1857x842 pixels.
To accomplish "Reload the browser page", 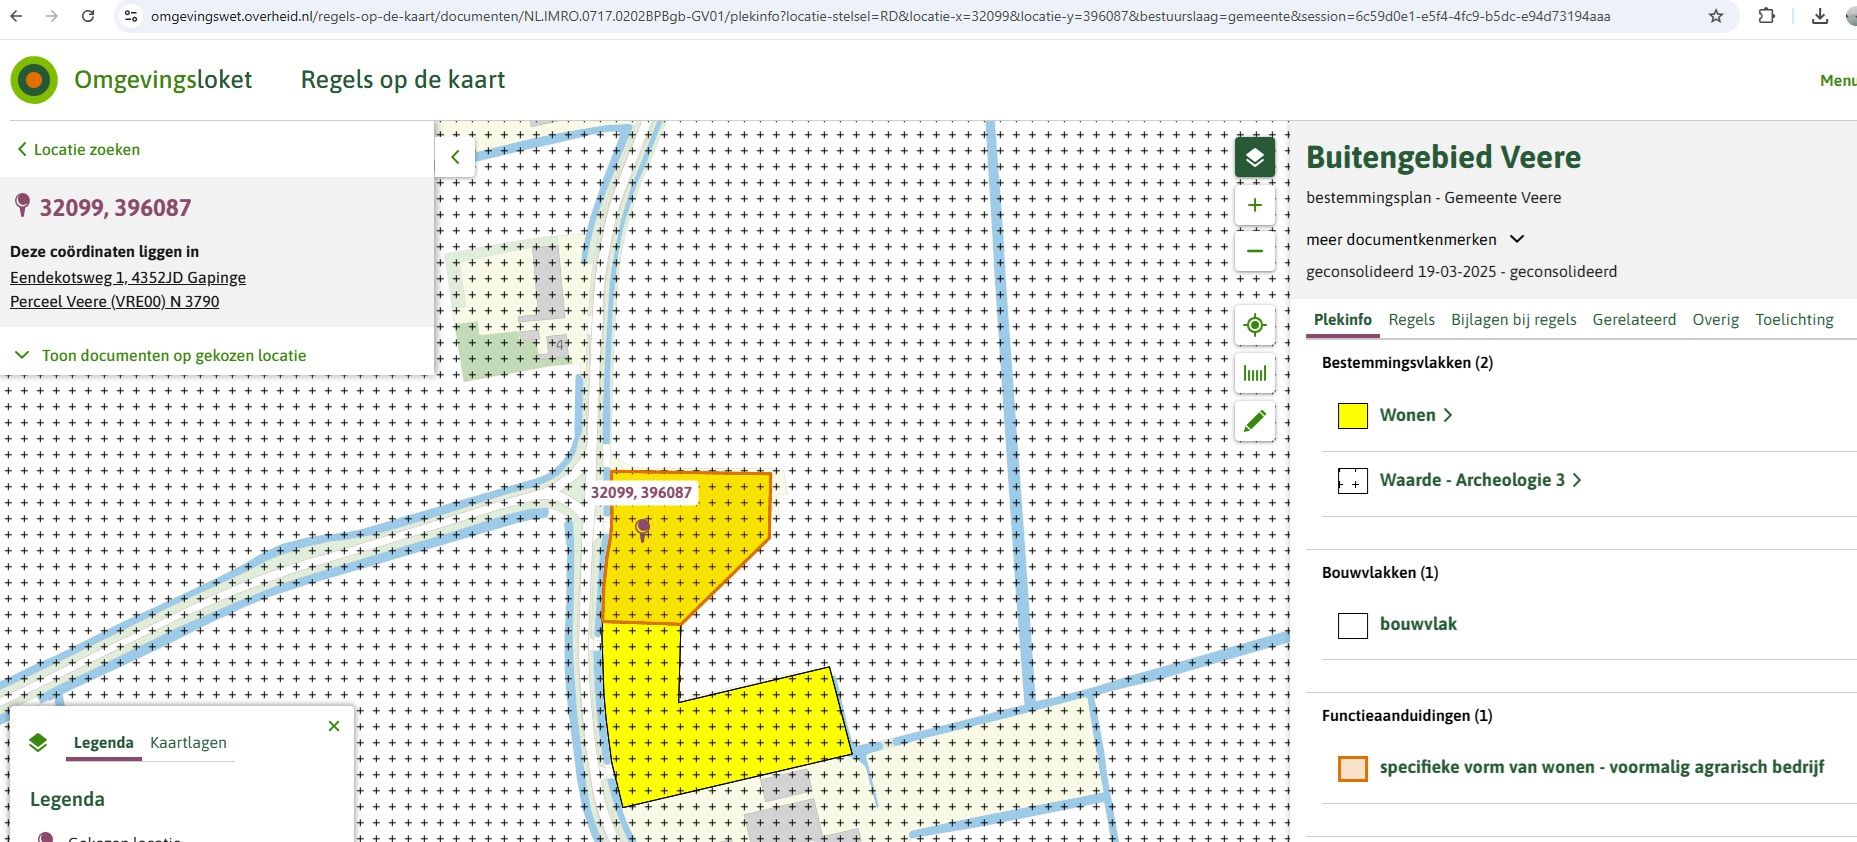I will [88, 16].
